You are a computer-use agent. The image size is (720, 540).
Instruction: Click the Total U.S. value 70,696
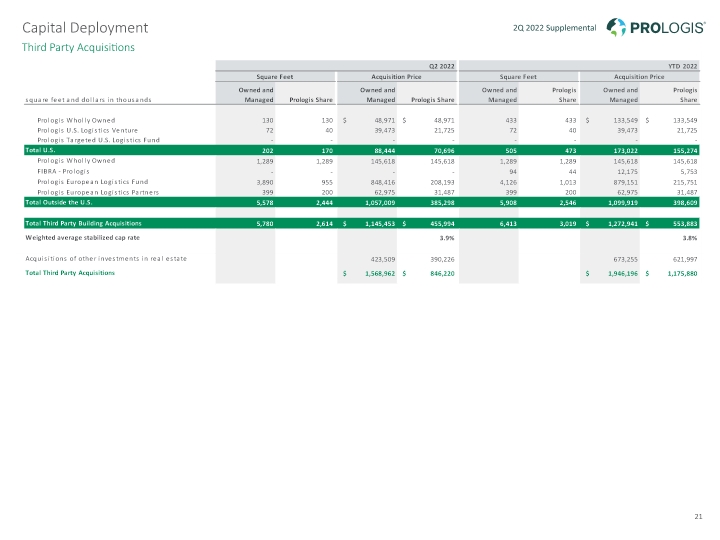coord(444,151)
